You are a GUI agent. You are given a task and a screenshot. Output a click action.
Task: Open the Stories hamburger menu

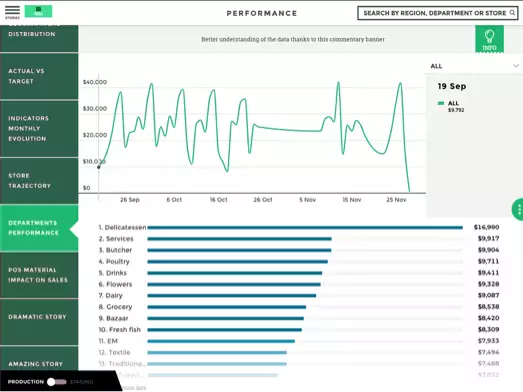(12, 12)
